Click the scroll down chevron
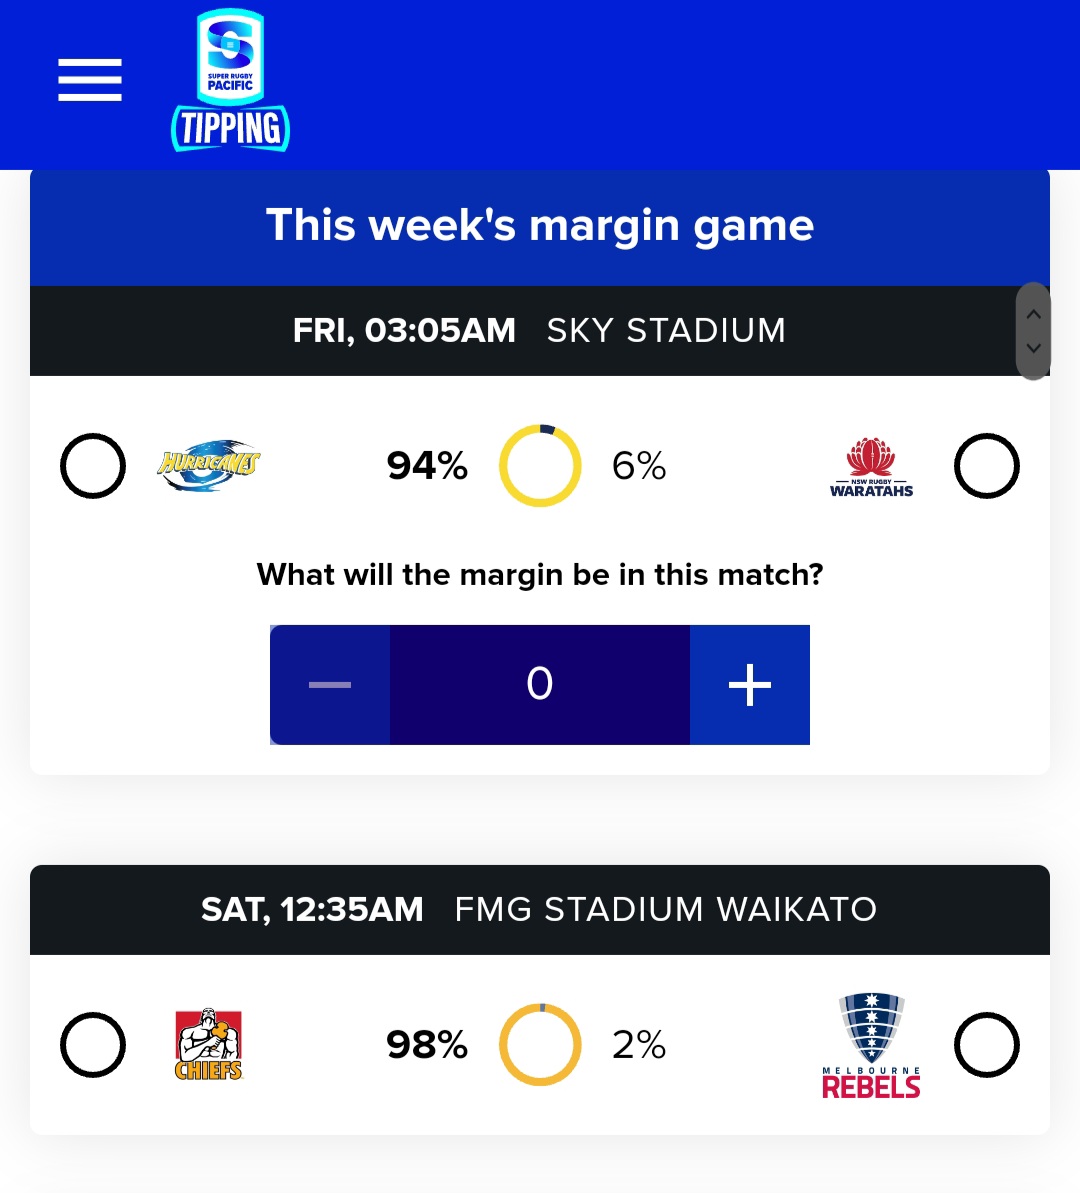Viewport: 1080px width, 1193px height. (1033, 348)
